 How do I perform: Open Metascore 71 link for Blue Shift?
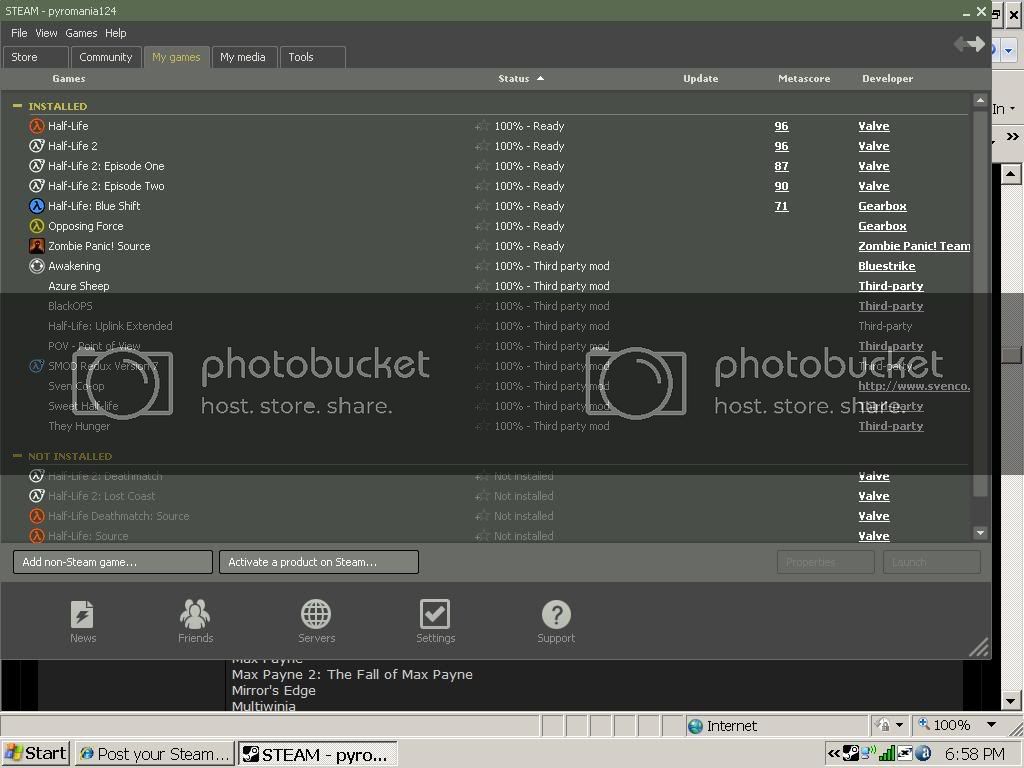(781, 206)
